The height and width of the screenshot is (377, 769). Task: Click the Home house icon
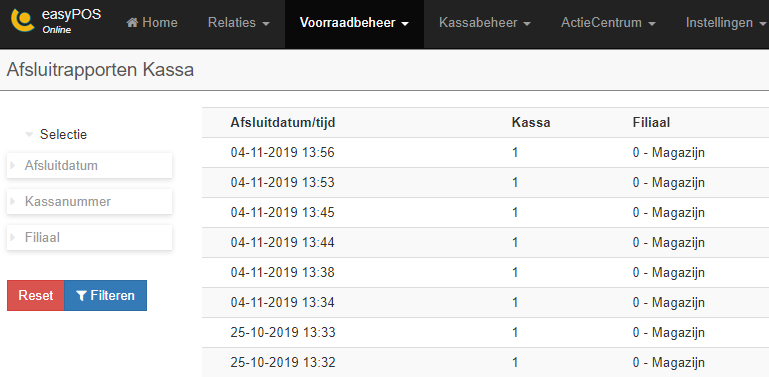point(132,23)
